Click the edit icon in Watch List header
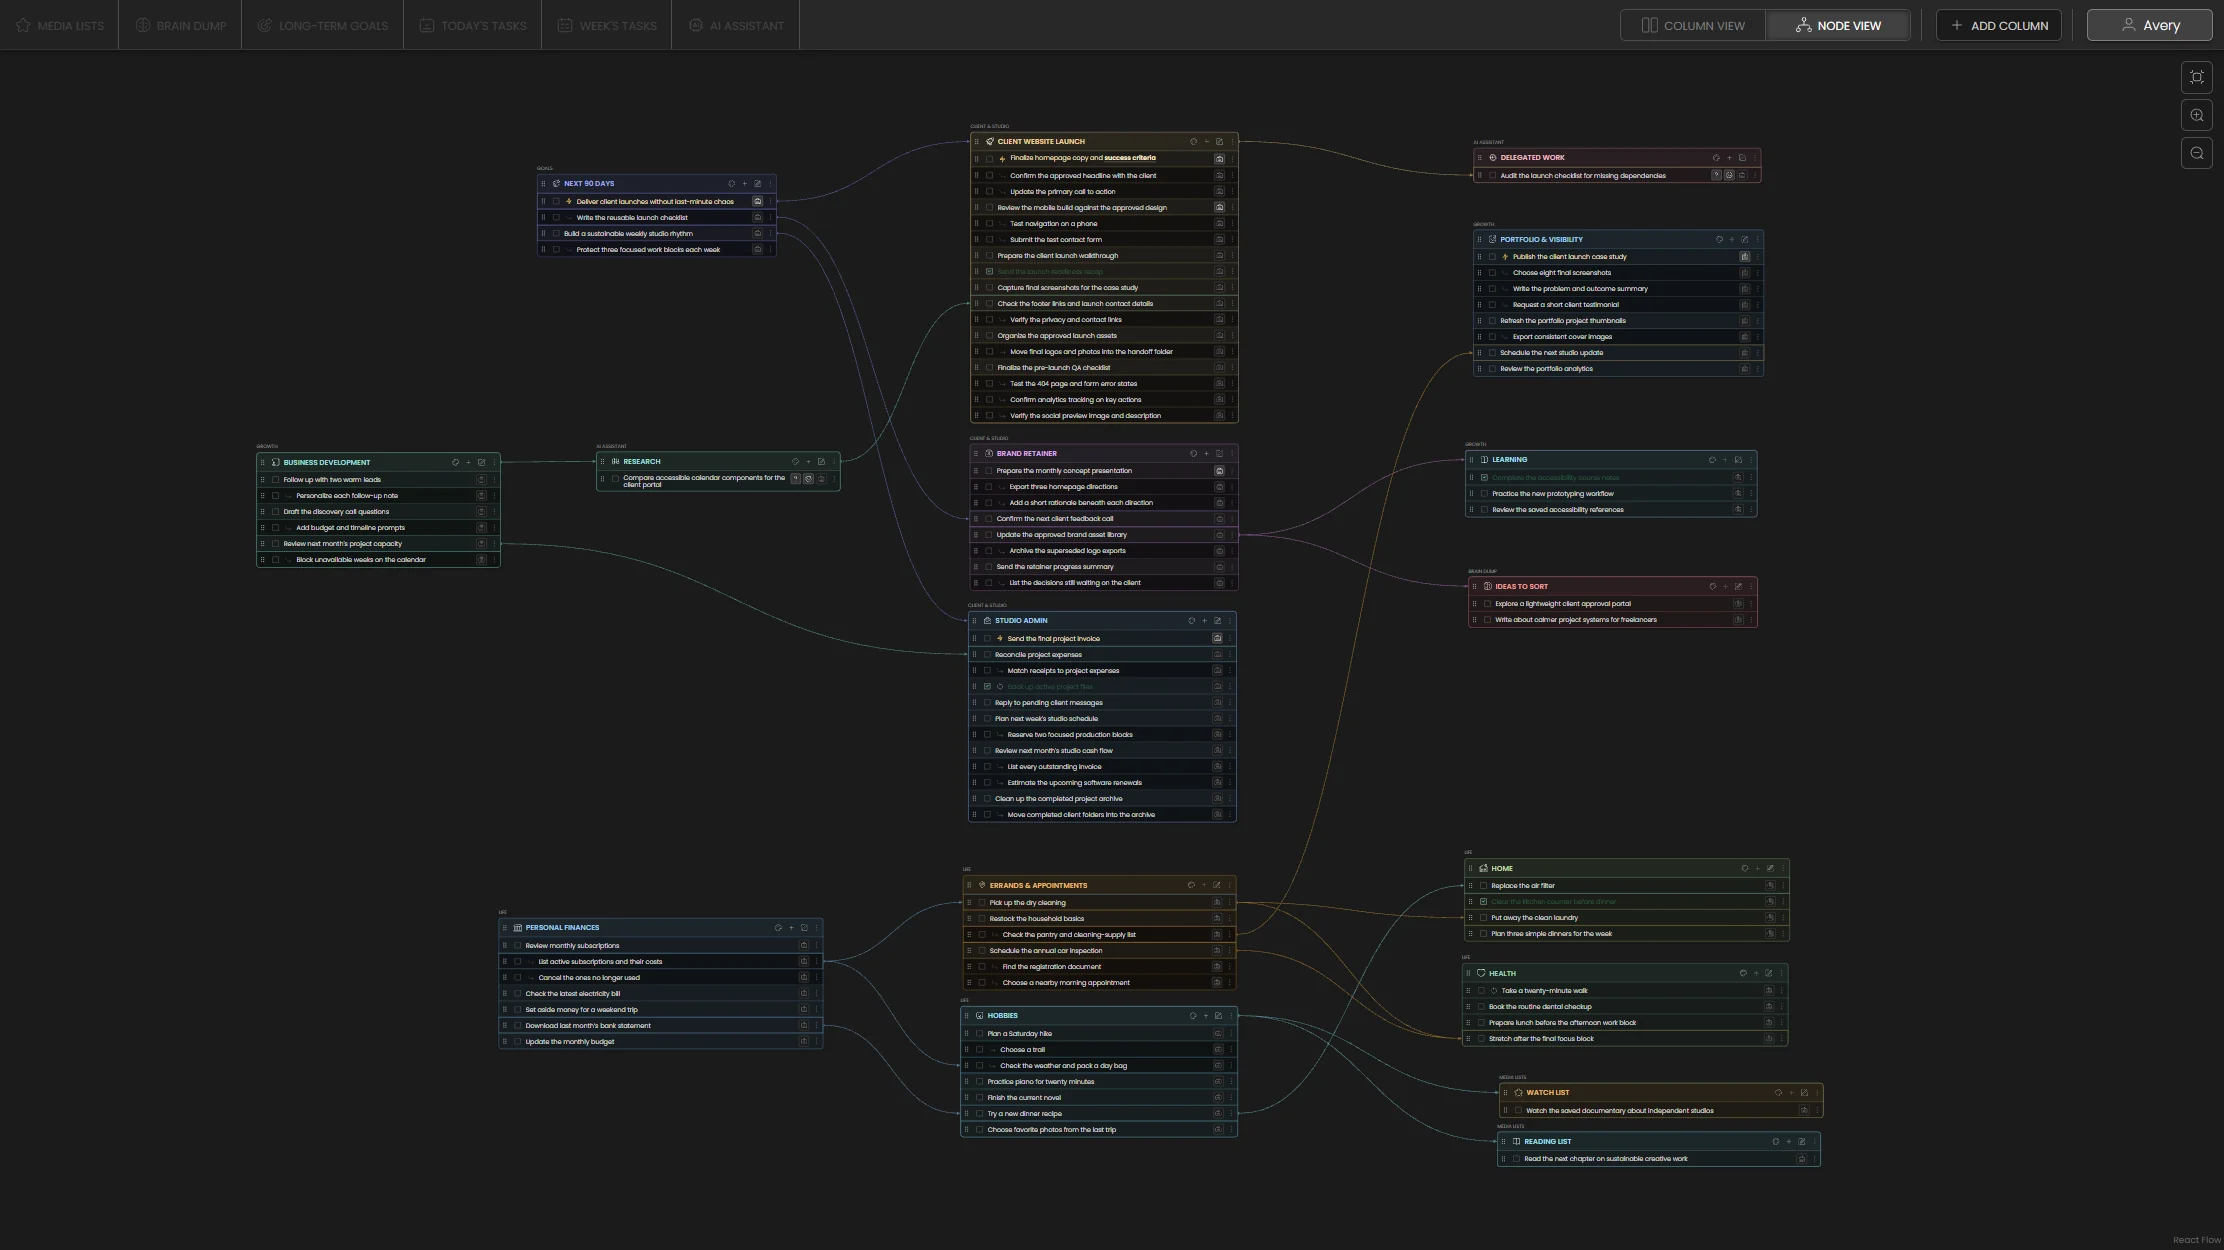2224x1250 pixels. 1804,1093
